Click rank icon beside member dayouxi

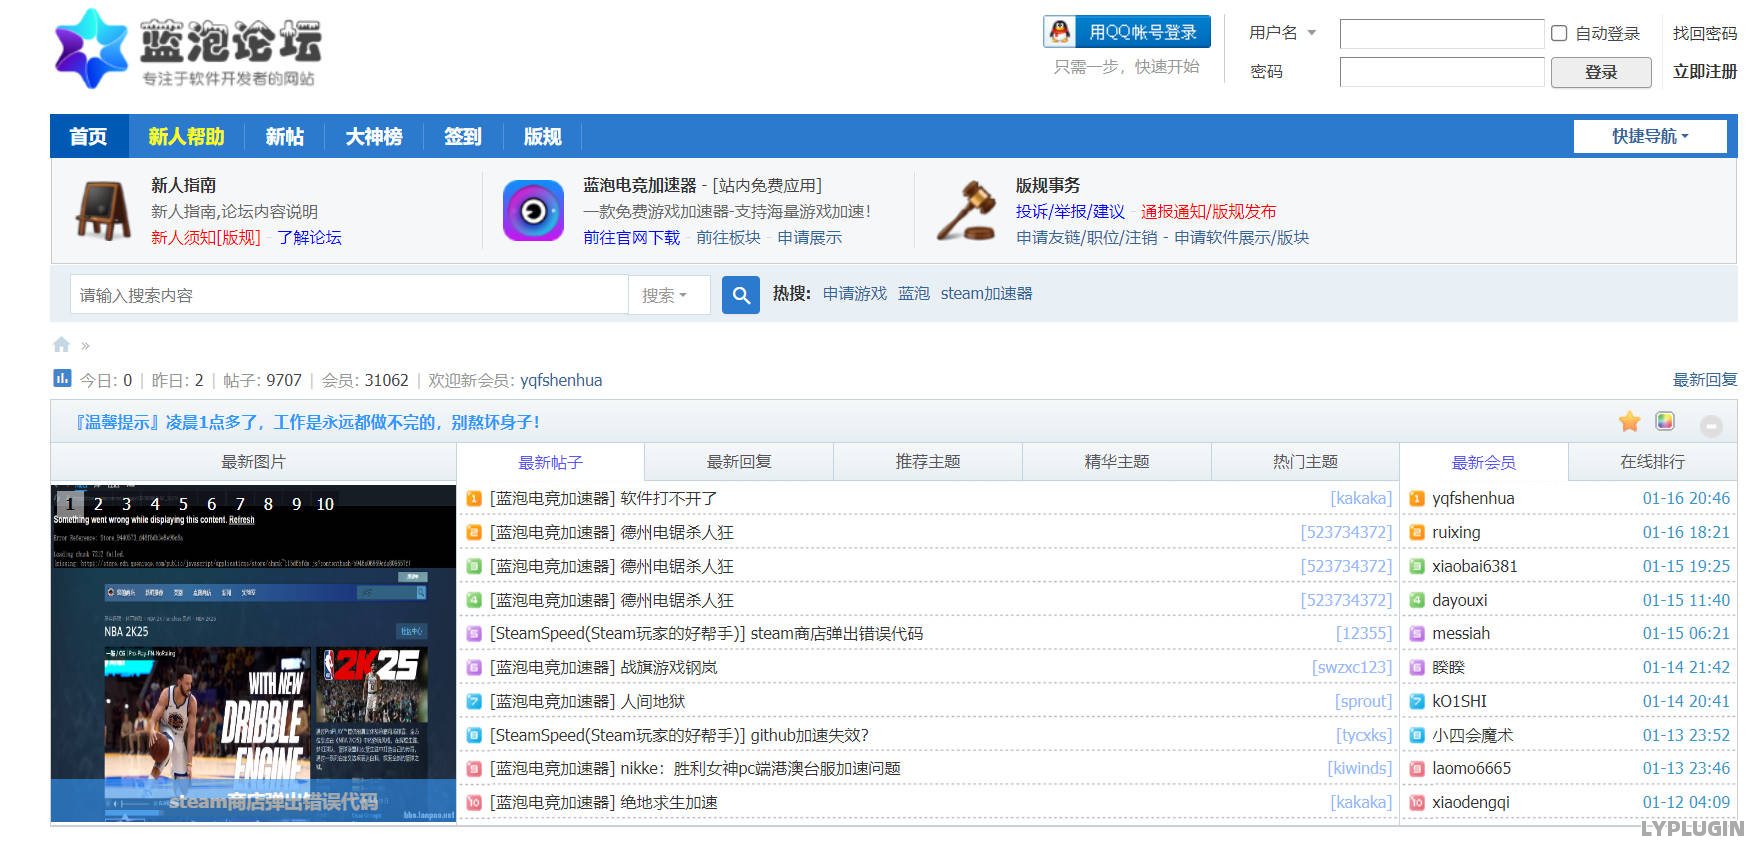(1417, 600)
